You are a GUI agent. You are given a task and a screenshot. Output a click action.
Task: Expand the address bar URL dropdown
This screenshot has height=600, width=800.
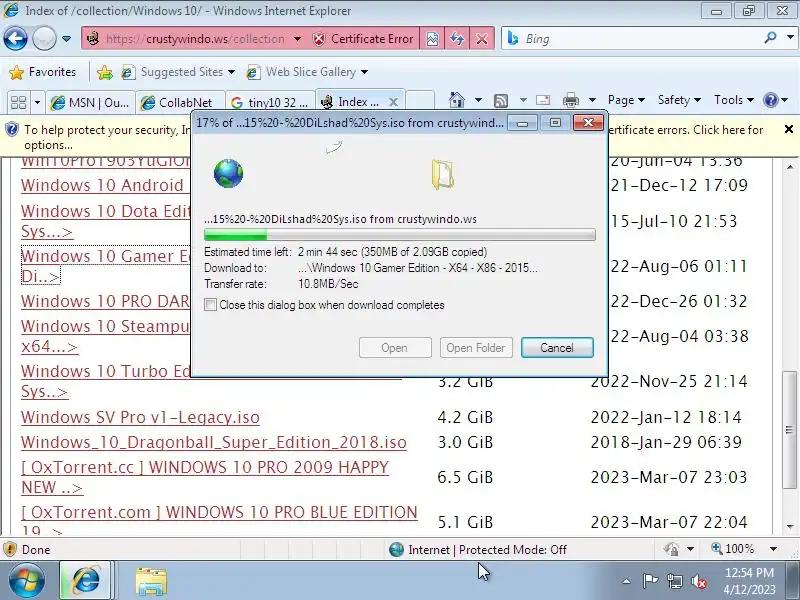tap(297, 39)
